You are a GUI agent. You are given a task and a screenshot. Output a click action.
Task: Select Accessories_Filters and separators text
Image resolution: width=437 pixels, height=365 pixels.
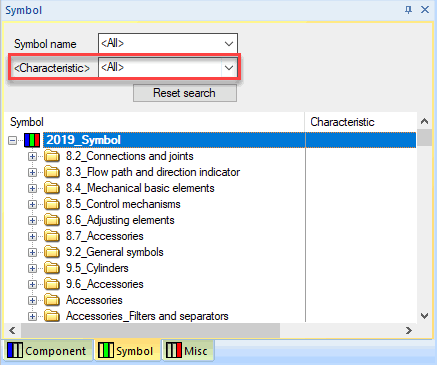point(147,316)
